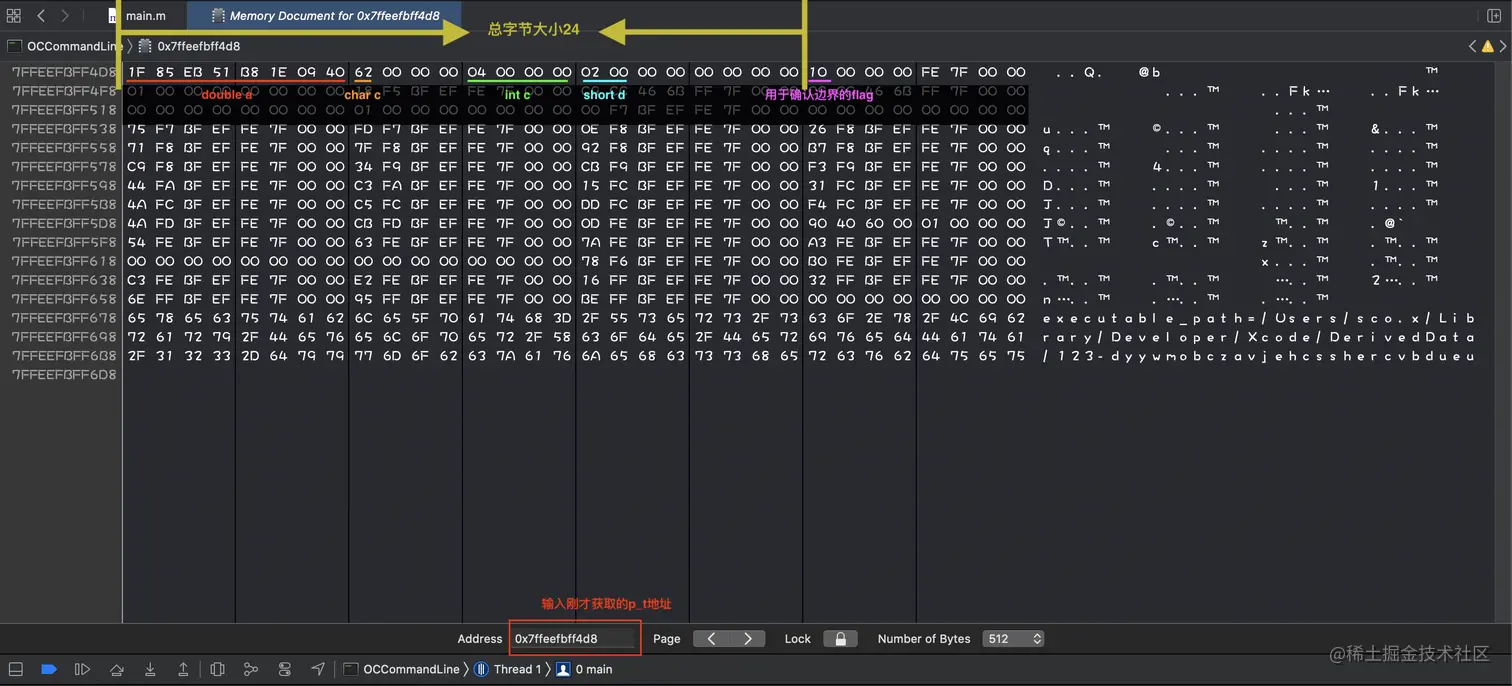Open the Number of Bytes 512 dropdown

coord(1013,638)
